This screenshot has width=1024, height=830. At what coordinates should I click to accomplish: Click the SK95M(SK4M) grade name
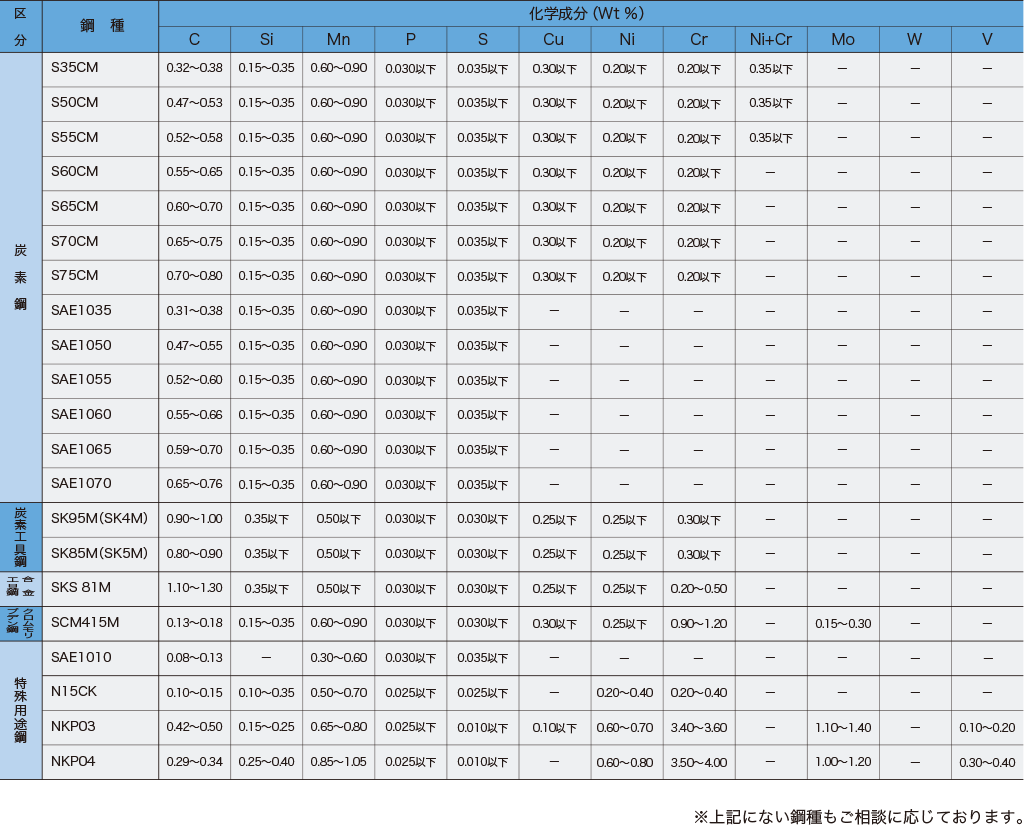click(99, 519)
